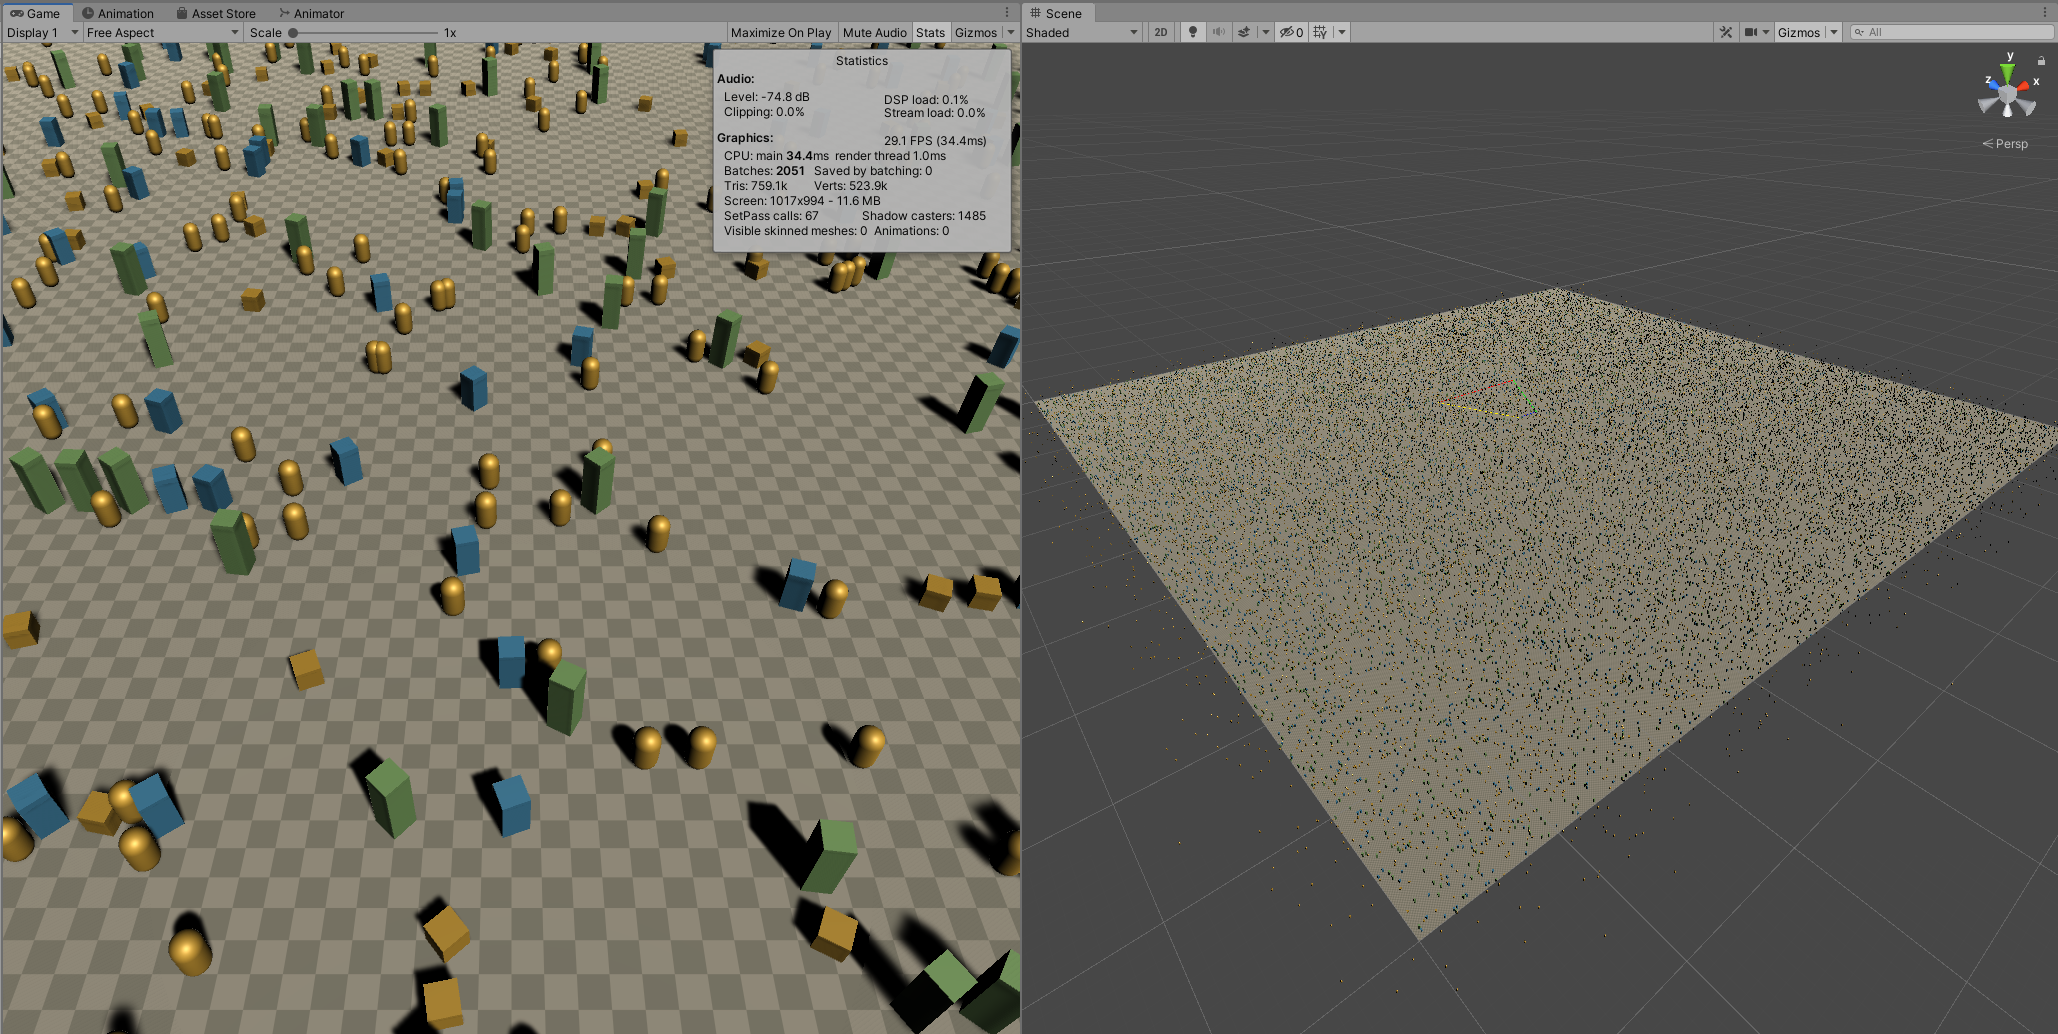Open Scene camera settings icon
This screenshot has height=1034, width=2058.
pyautogui.click(x=1751, y=32)
